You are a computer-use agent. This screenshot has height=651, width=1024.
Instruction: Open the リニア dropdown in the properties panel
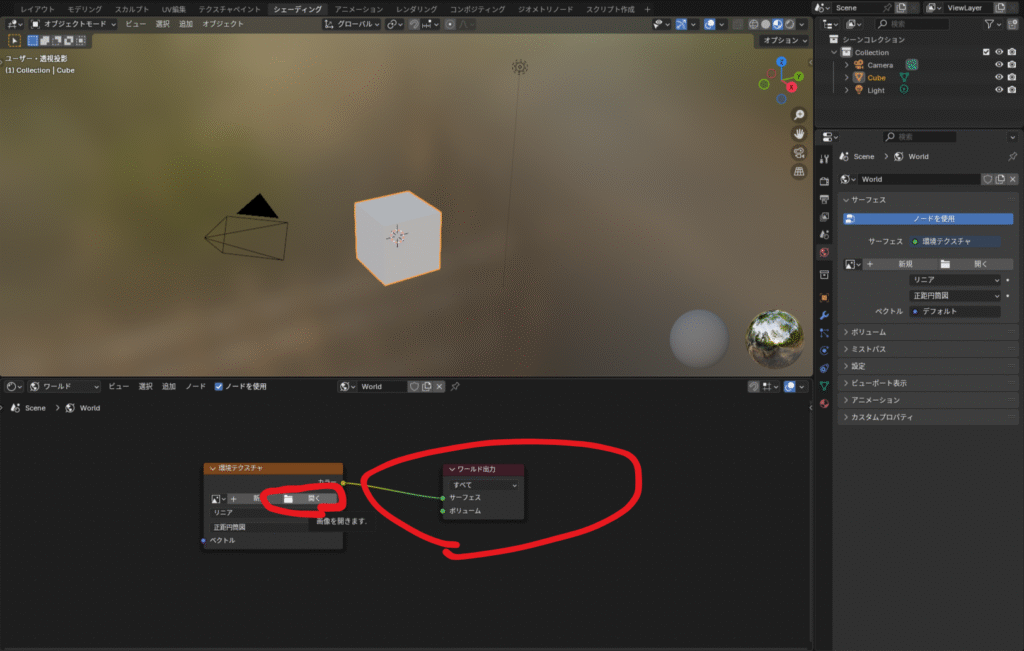click(x=955, y=279)
